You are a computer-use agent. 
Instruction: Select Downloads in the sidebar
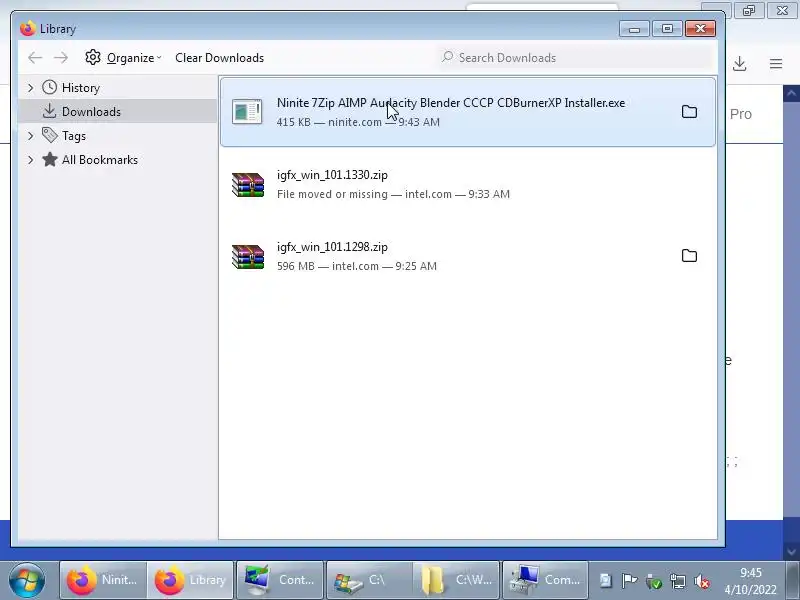pyautogui.click(x=91, y=112)
